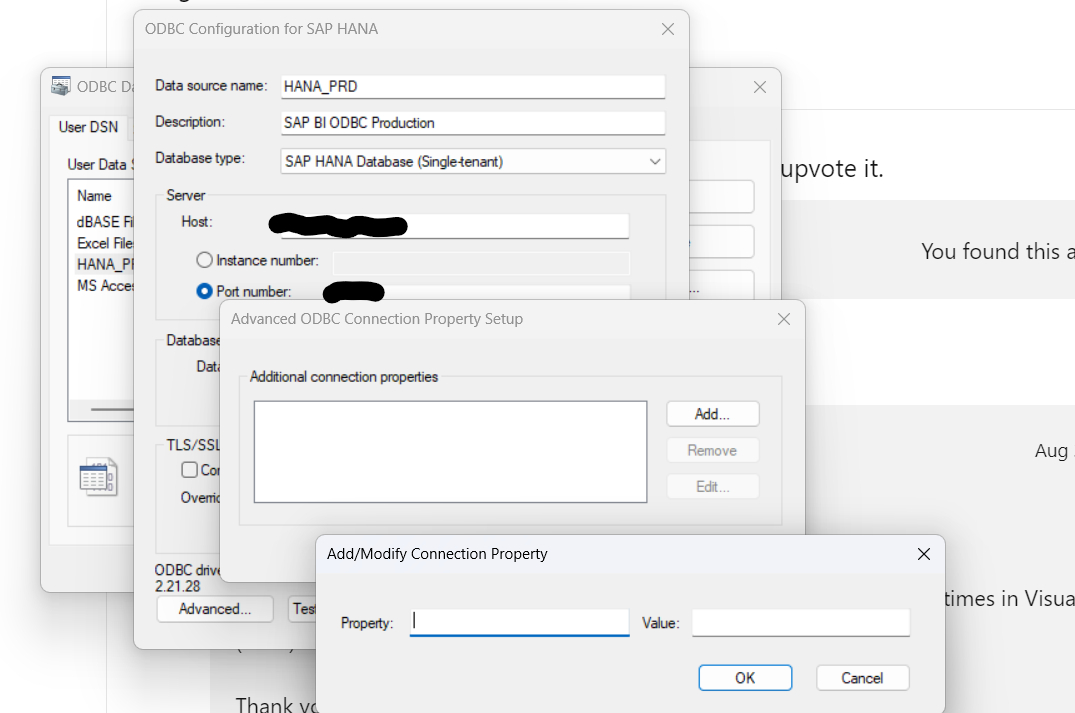Screen dimensions: 1075x713
Task: Cancel the Add/Modify Connection Property dialog
Action: tap(862, 678)
